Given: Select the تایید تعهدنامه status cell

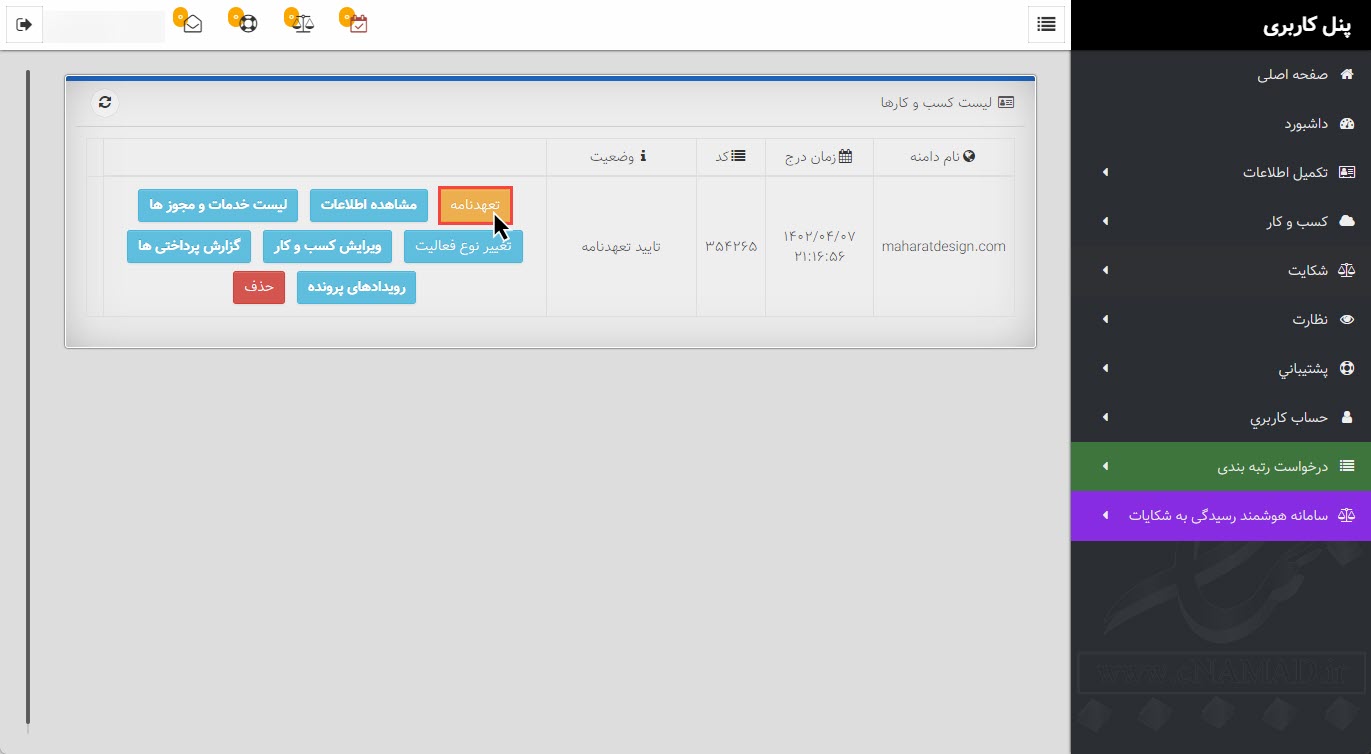Looking at the screenshot, I should 621,246.
